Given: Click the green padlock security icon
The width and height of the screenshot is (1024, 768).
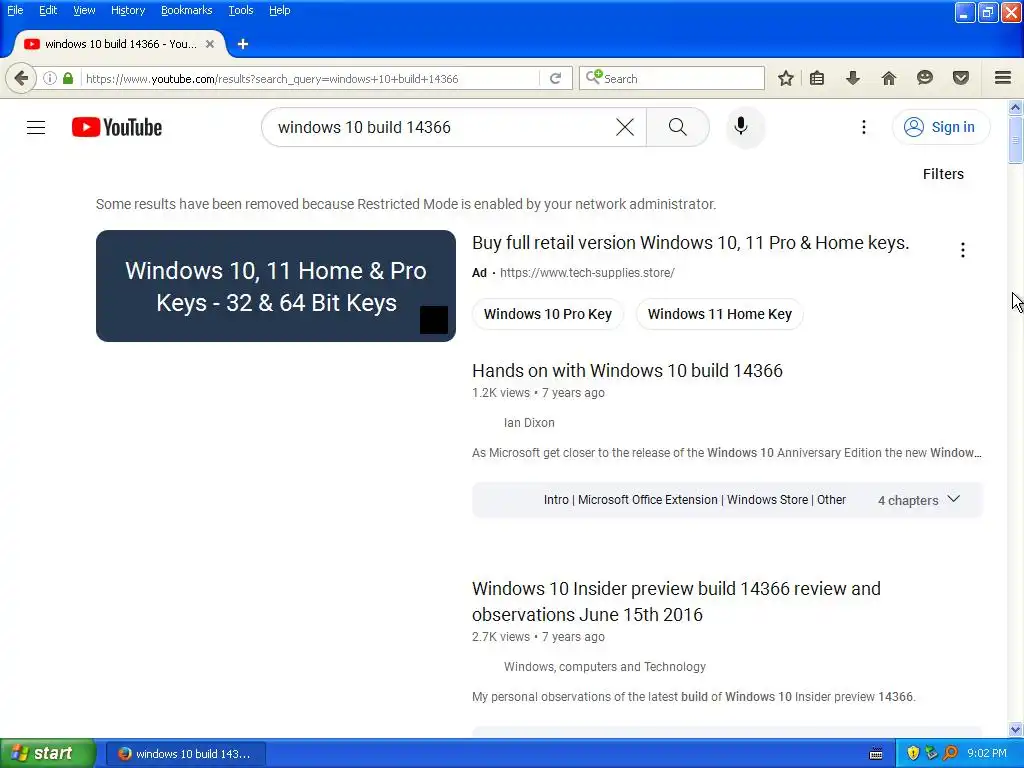Looking at the screenshot, I should pyautogui.click(x=68, y=78).
